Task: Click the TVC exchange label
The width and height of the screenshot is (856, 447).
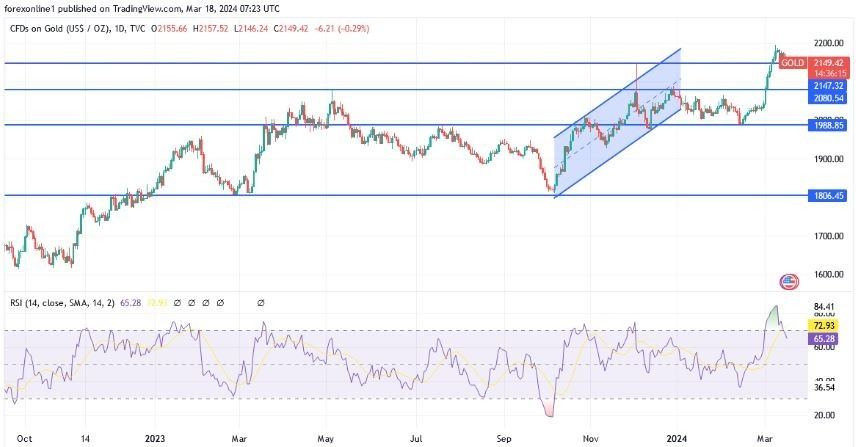Action: click(x=136, y=28)
